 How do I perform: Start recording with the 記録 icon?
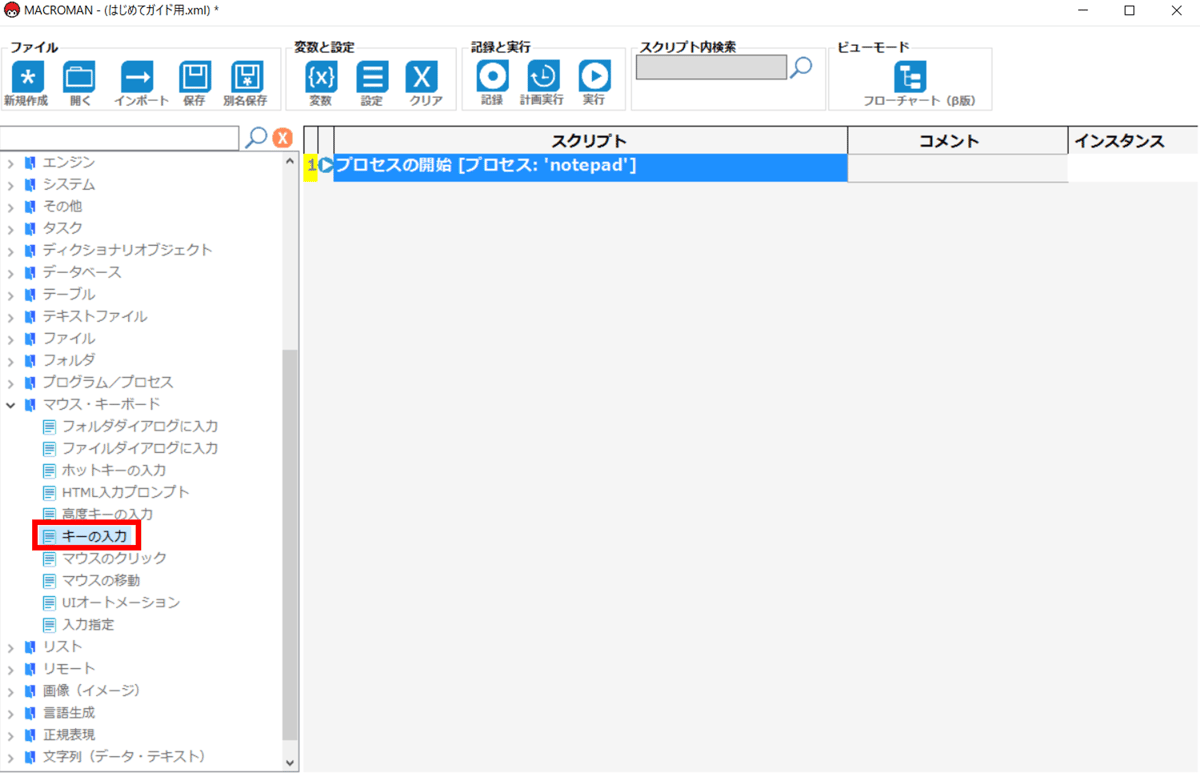(x=492, y=76)
